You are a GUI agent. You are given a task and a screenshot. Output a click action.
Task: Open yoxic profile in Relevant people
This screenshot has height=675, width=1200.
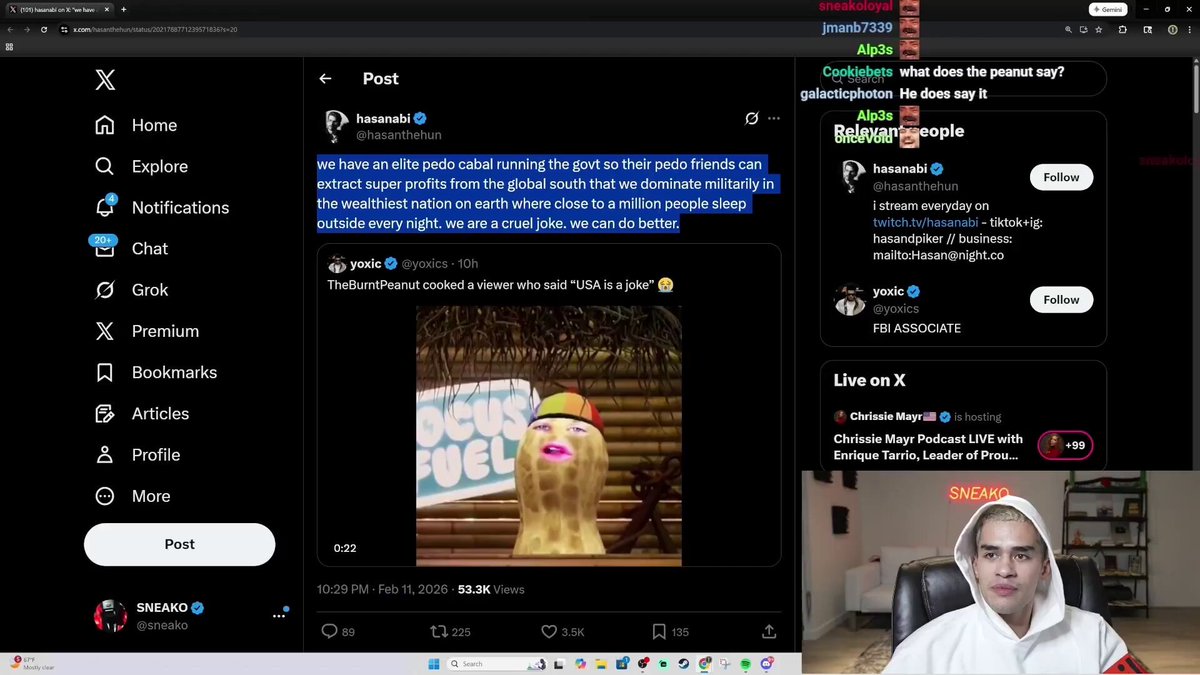coord(888,291)
